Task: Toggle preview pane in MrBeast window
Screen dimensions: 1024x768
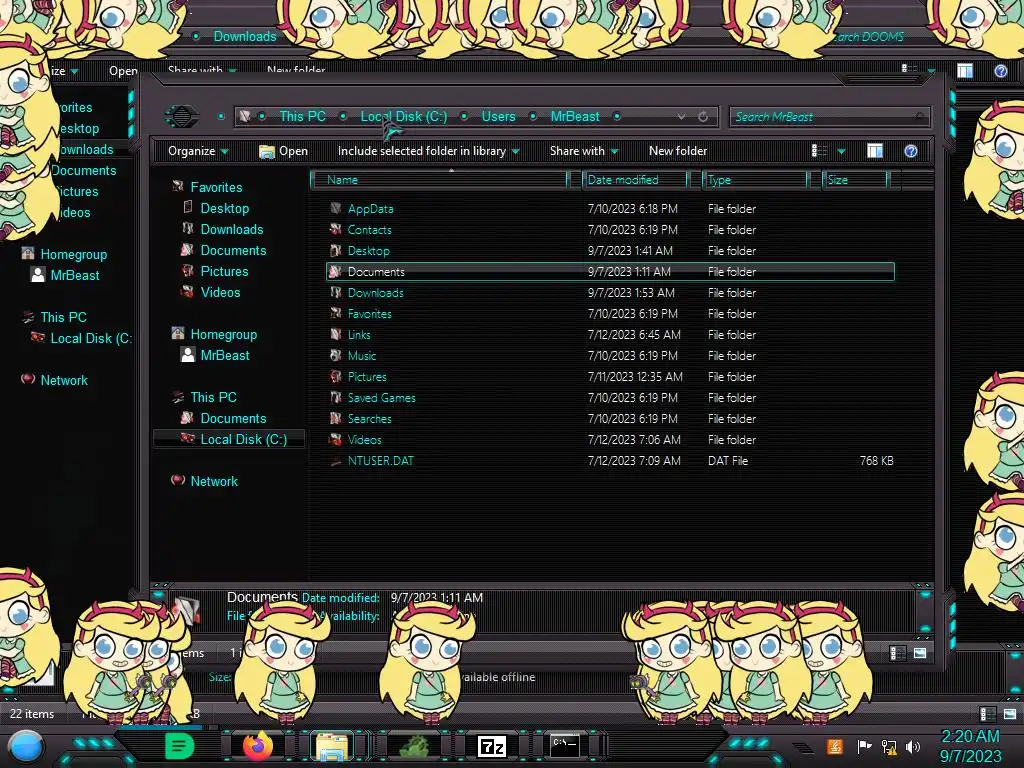Action: [x=875, y=152]
